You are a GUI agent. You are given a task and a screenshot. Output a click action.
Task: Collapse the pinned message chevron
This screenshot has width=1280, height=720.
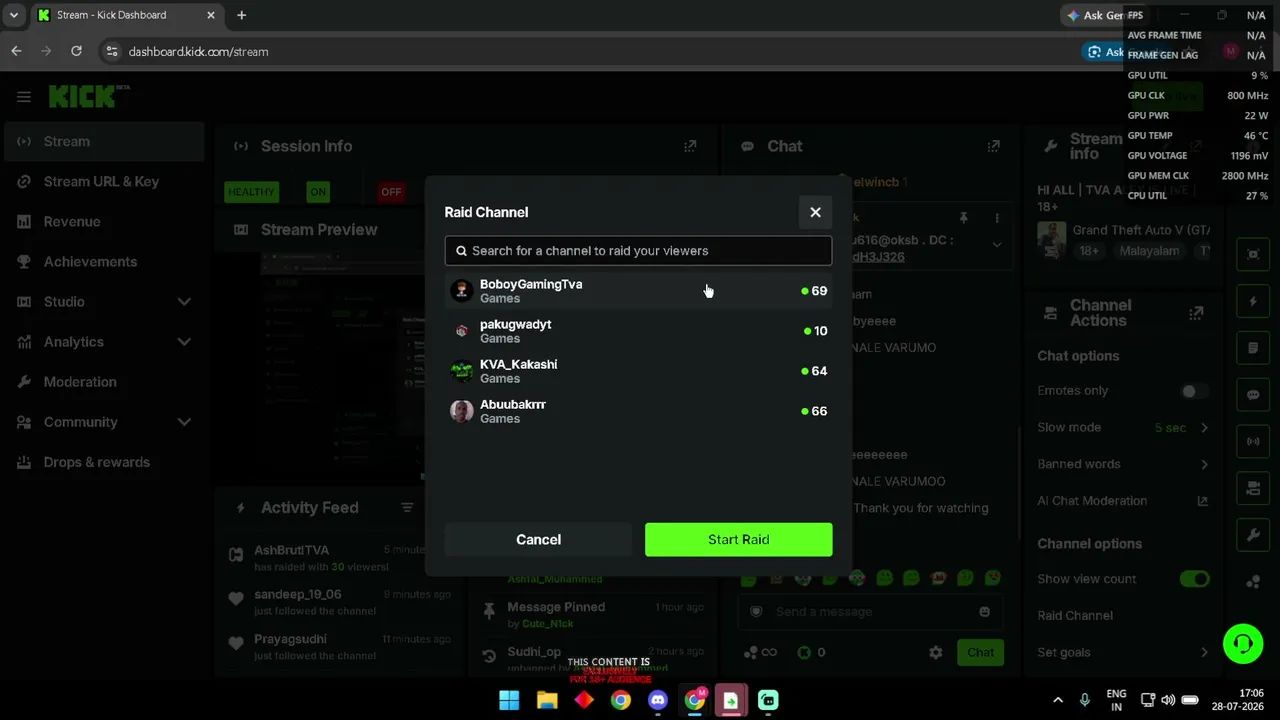997,244
